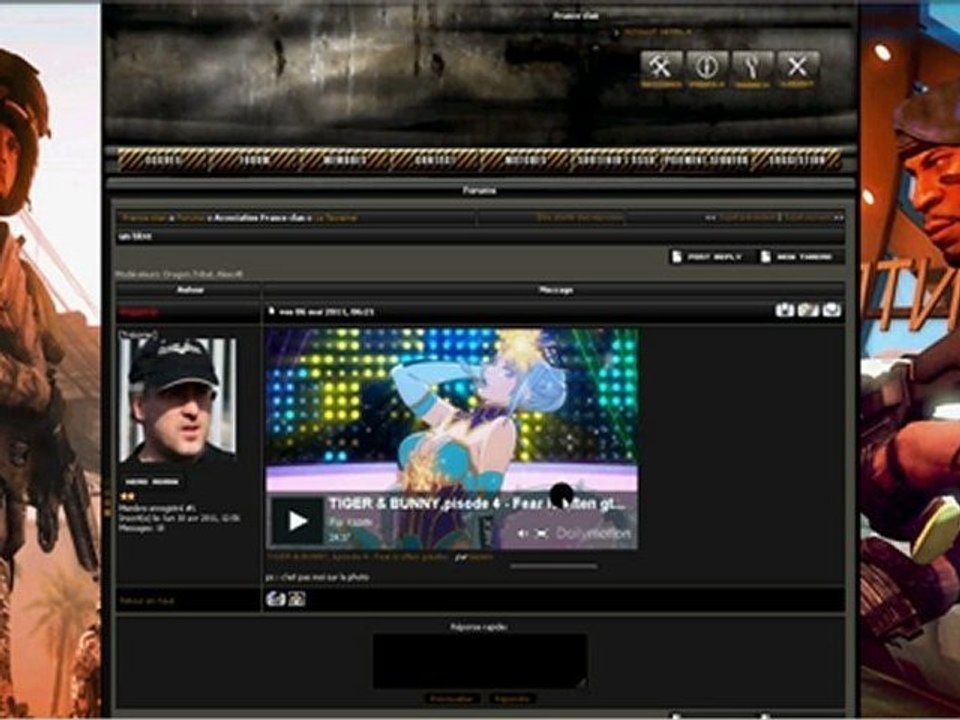Click the author avatar photo

[x=177, y=399]
